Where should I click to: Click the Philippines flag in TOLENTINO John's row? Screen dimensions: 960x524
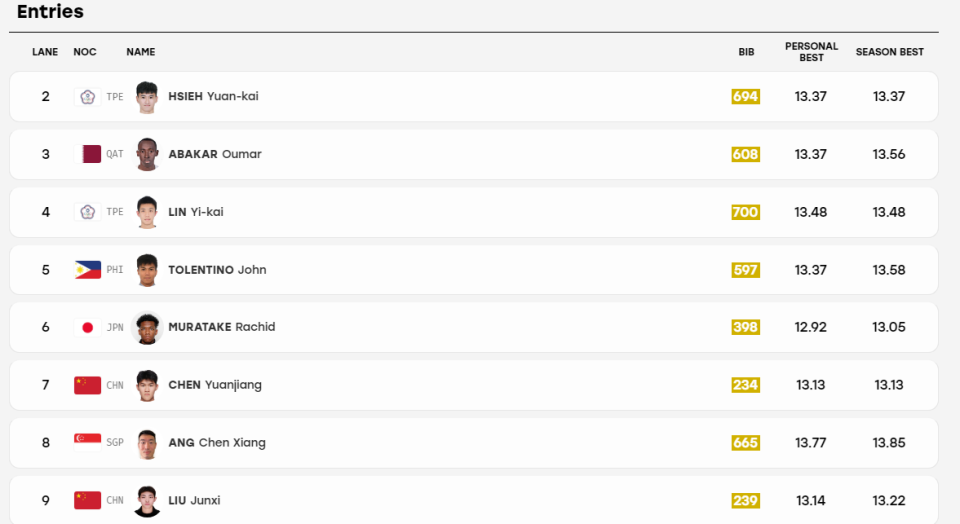(x=88, y=270)
